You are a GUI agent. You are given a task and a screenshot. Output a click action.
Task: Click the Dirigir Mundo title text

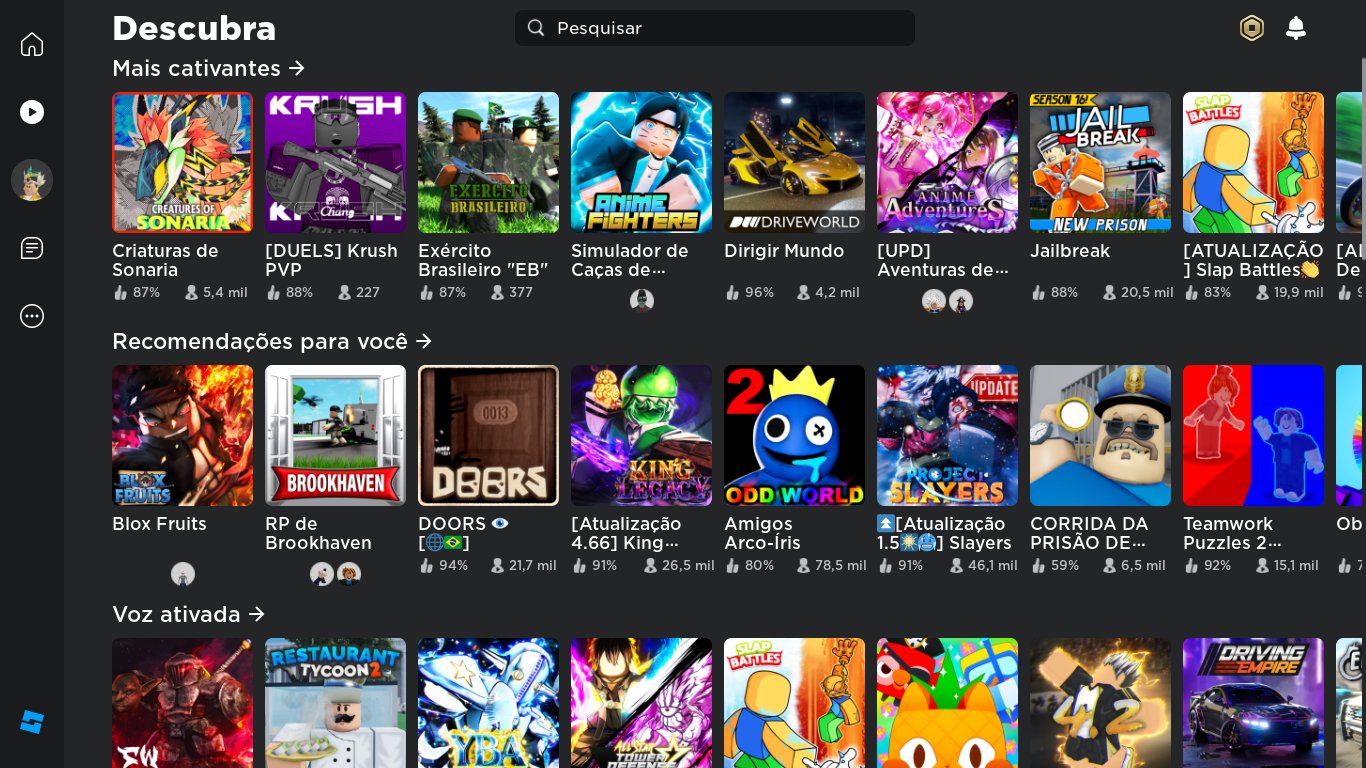[784, 251]
